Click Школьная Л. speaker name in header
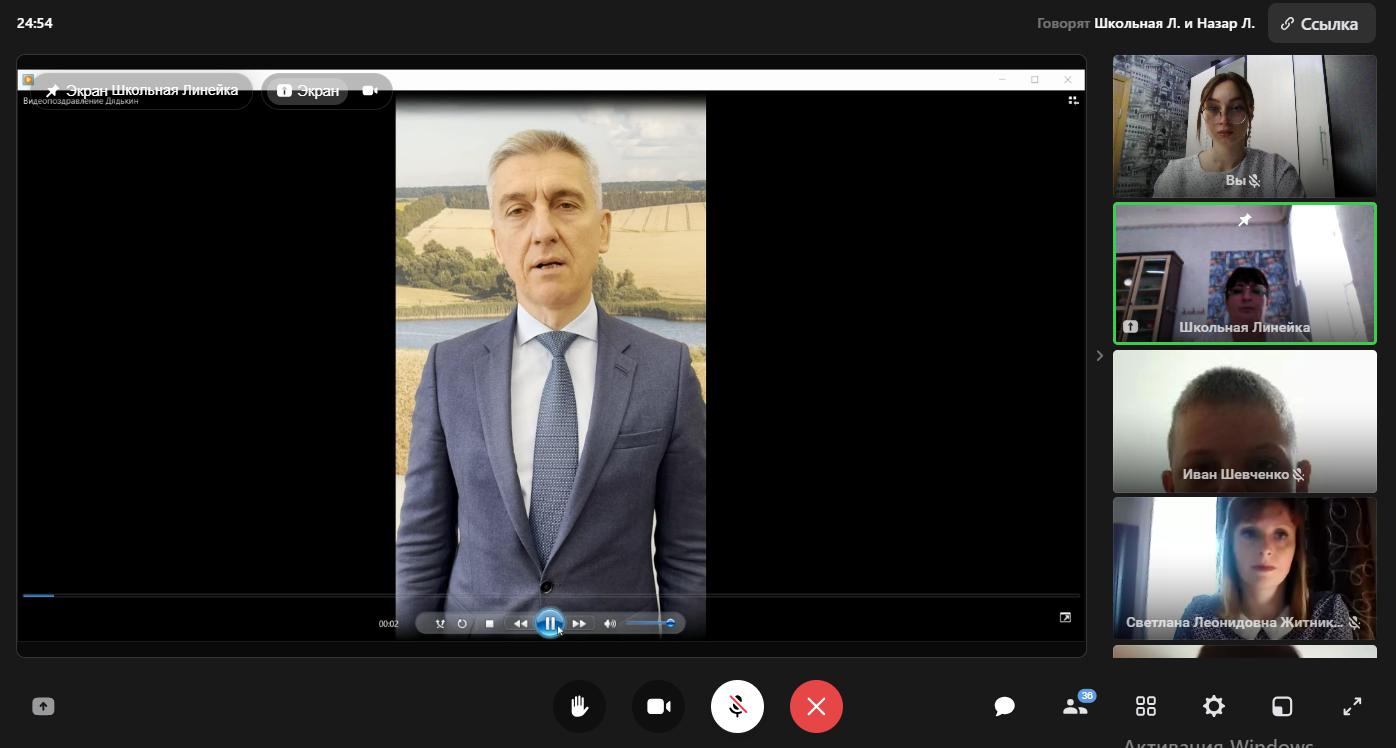Screen dimensions: 1396x748 (1136, 23)
